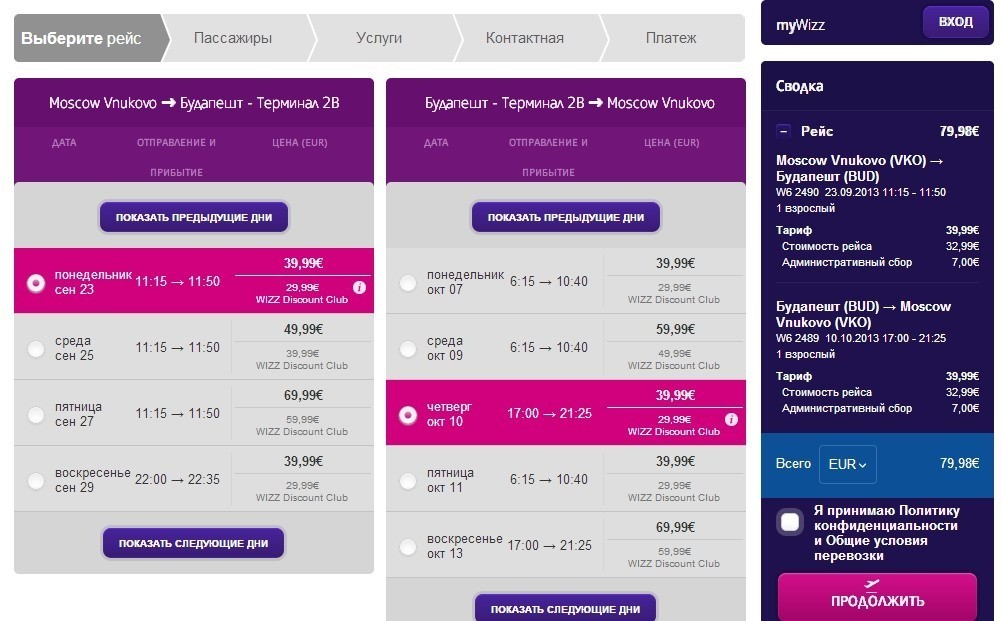Show previous days for the return flight

pyautogui.click(x=566, y=217)
